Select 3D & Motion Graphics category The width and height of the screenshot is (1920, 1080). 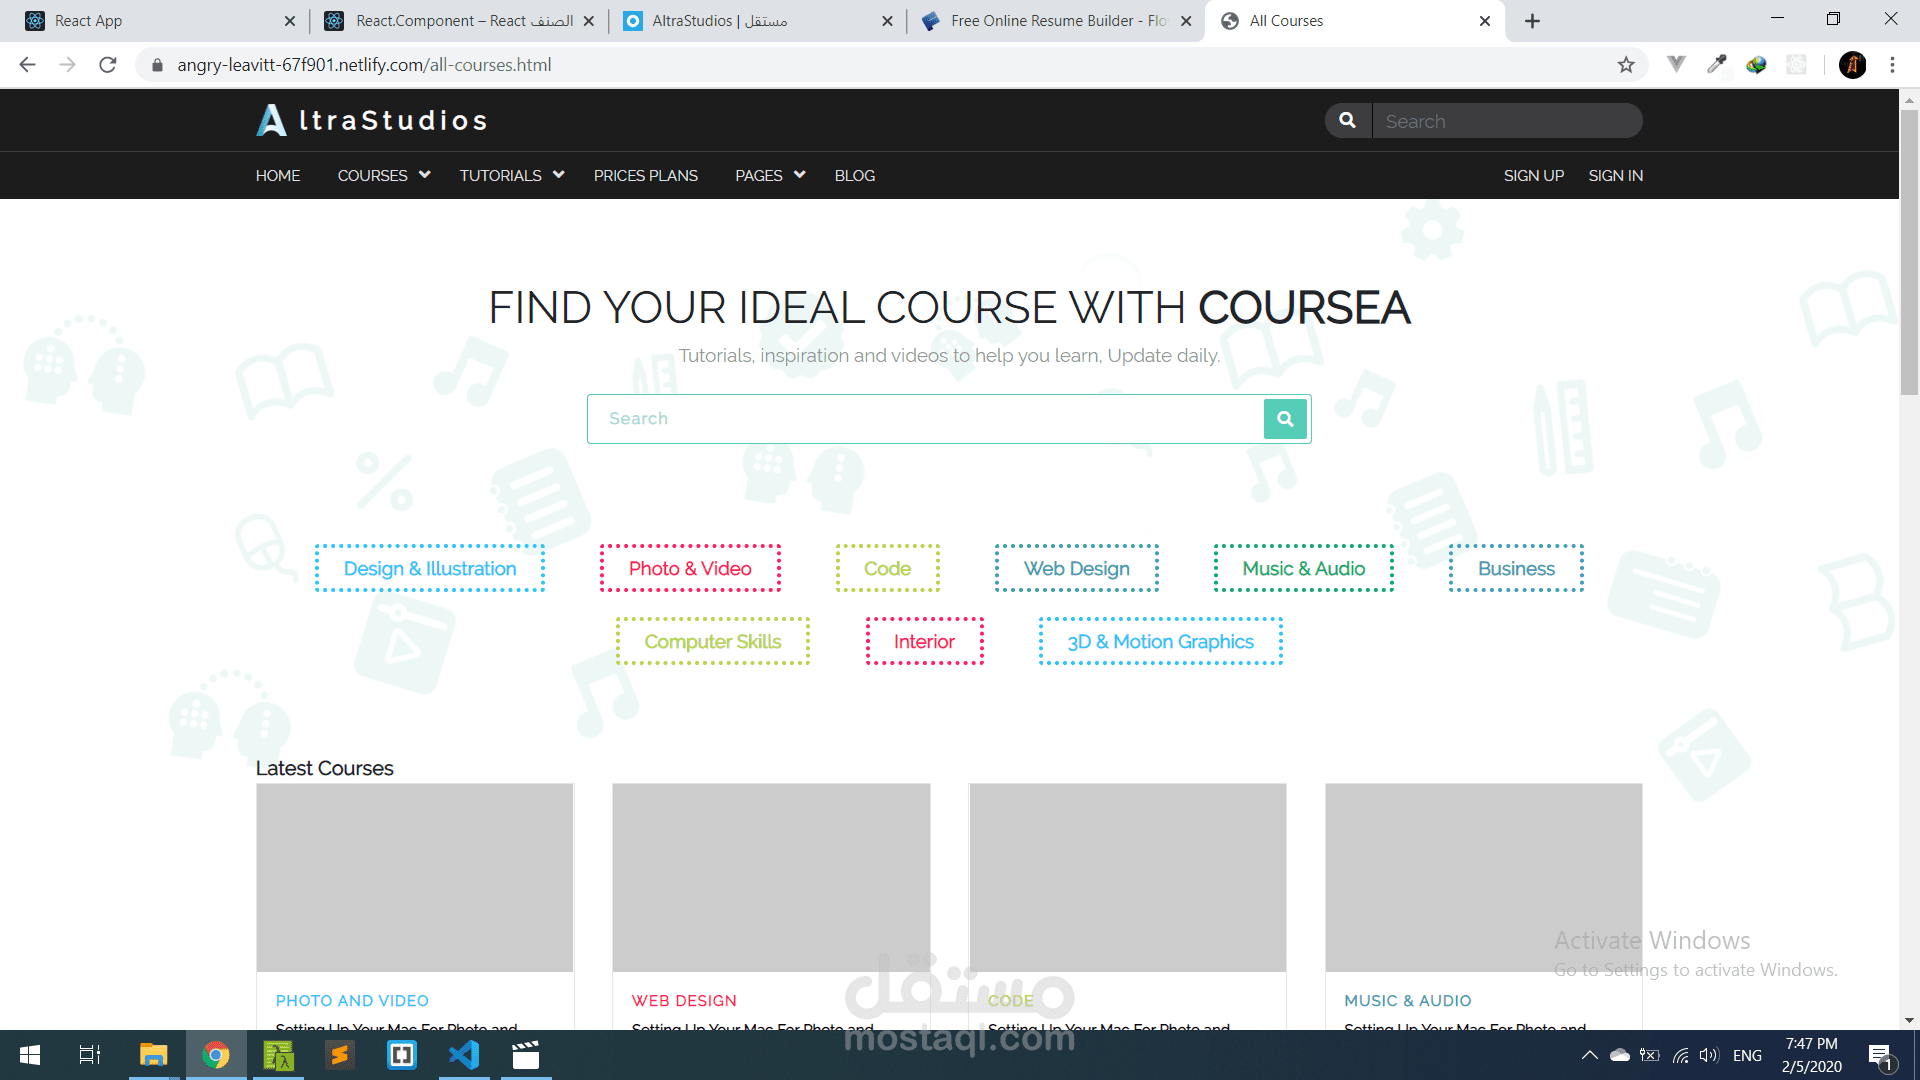(1160, 641)
